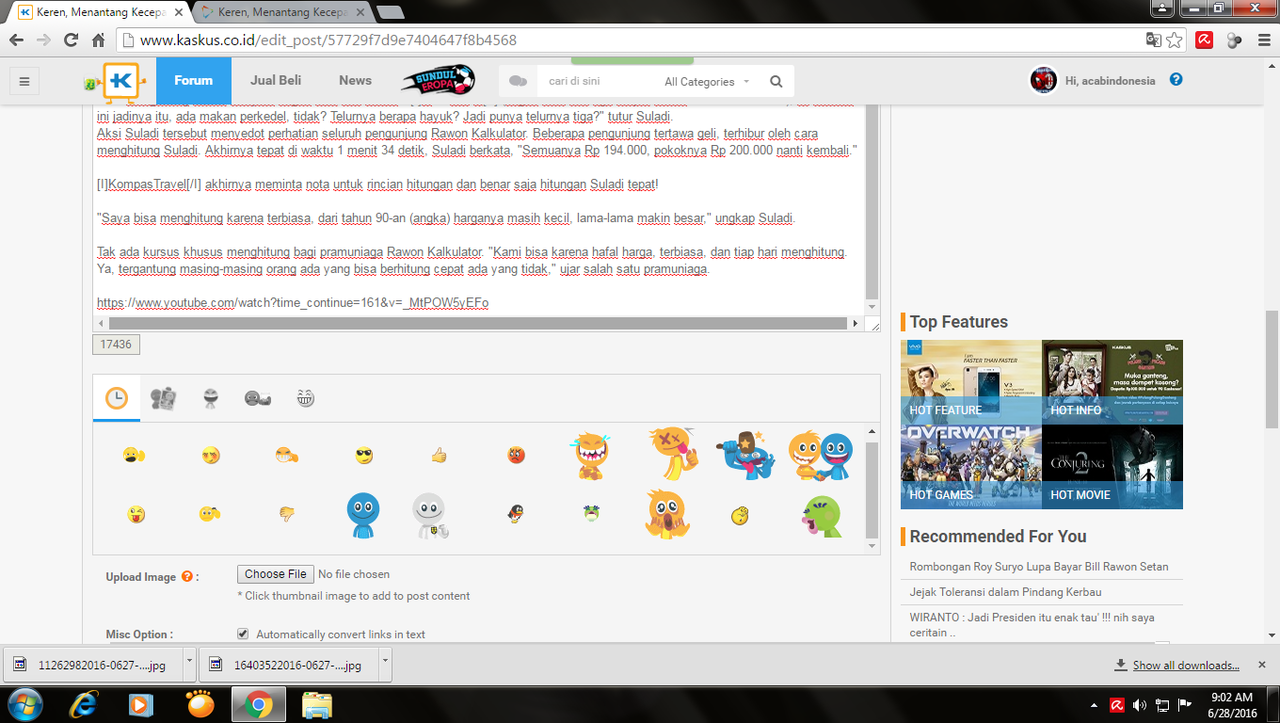Click the cloud icon in search bar
1280x723 pixels.
pos(517,81)
